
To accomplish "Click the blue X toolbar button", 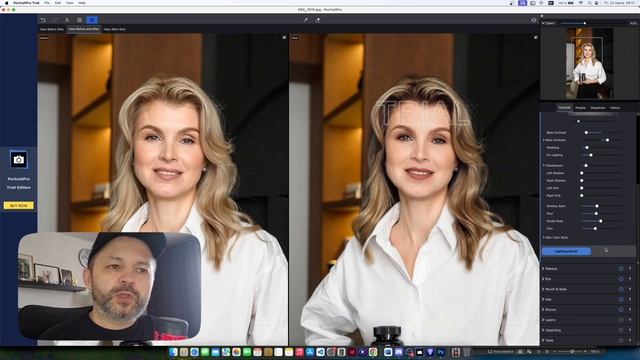I will (92, 20).
